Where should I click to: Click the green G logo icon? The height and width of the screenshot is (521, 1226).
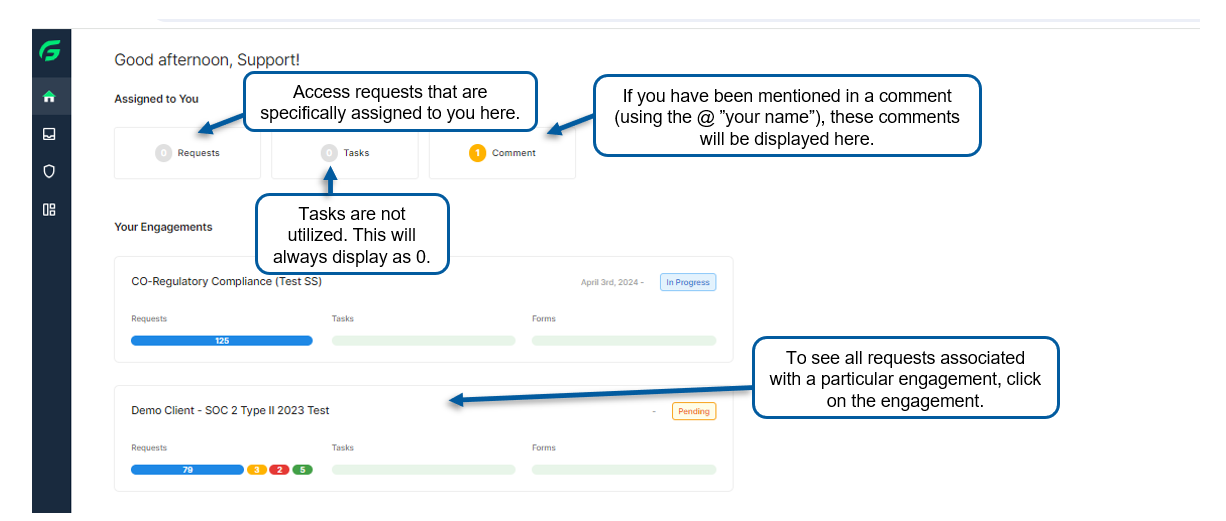click(x=49, y=52)
